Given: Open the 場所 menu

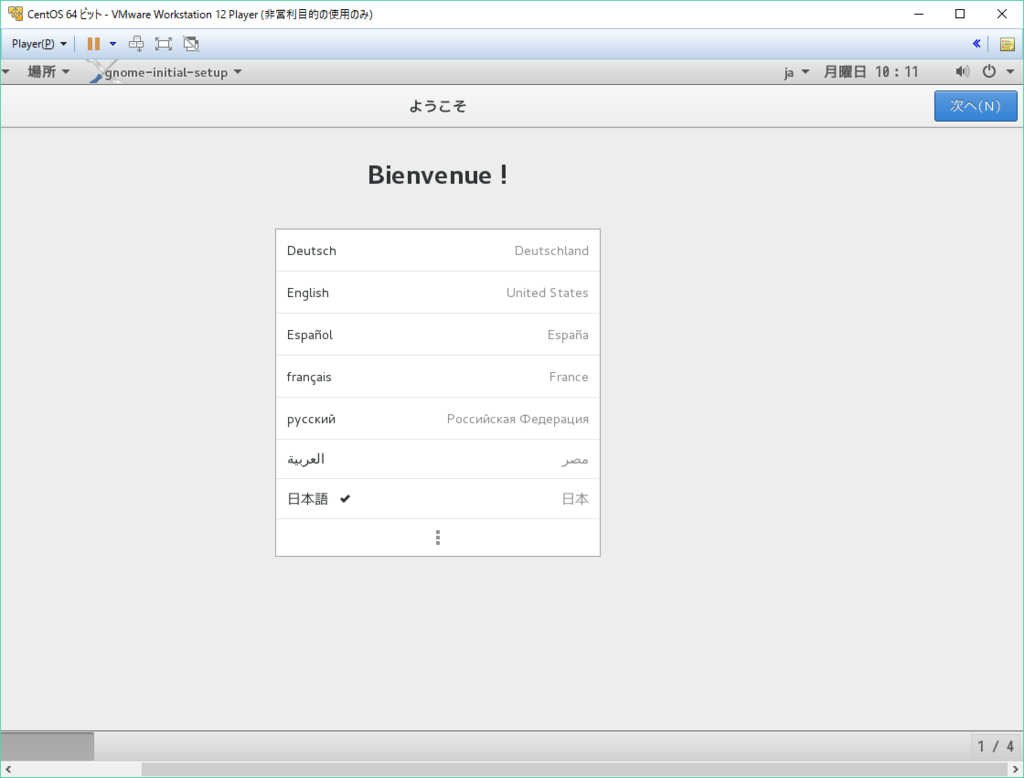Looking at the screenshot, I should point(48,72).
